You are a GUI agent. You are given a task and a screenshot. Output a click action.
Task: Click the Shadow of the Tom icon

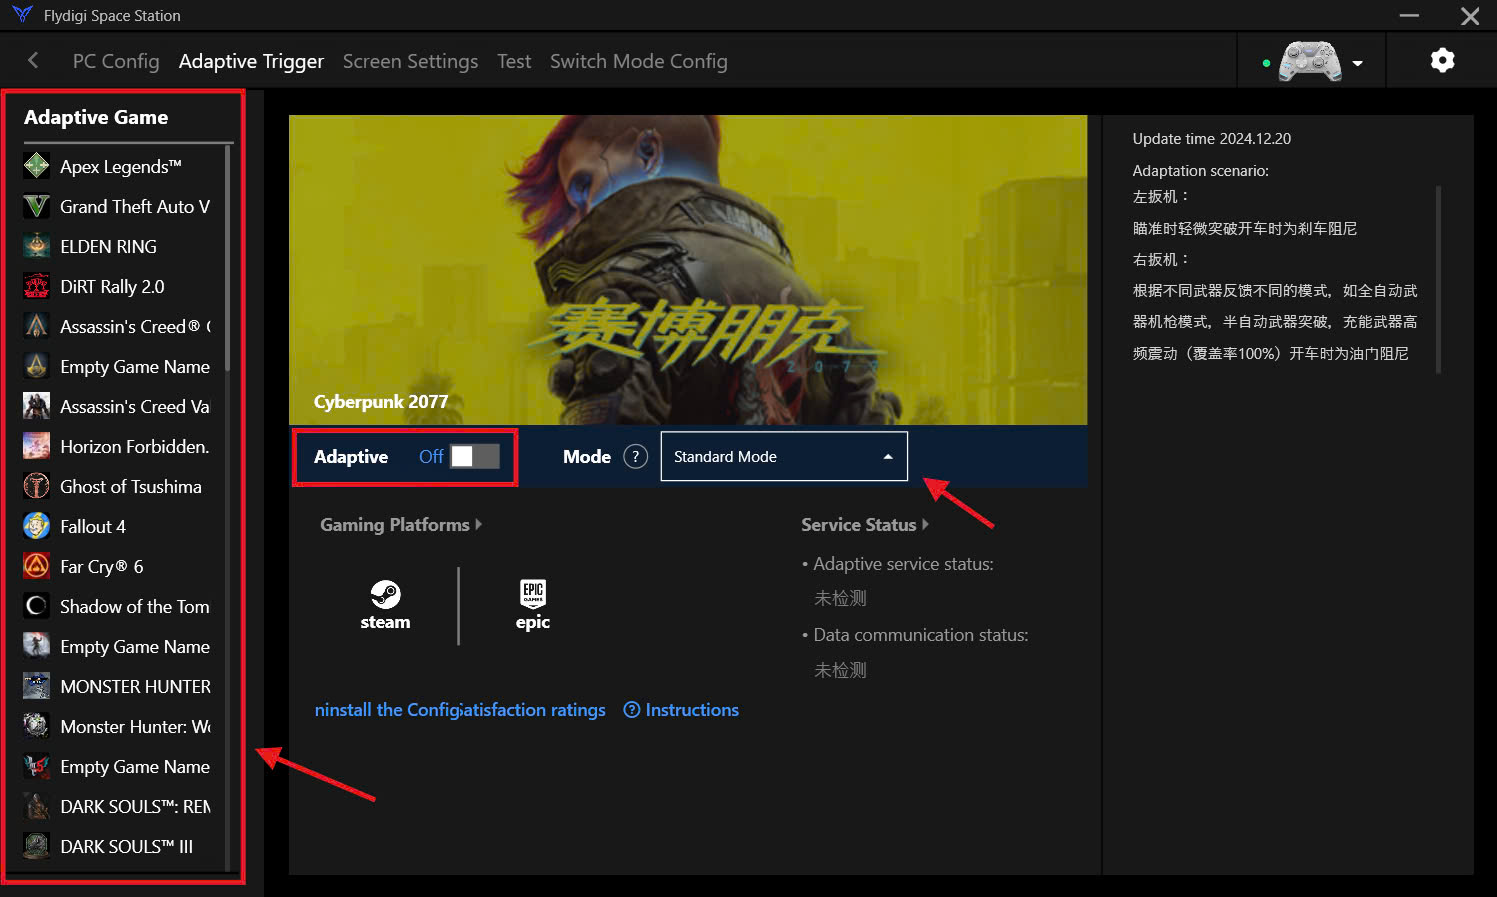click(x=36, y=606)
